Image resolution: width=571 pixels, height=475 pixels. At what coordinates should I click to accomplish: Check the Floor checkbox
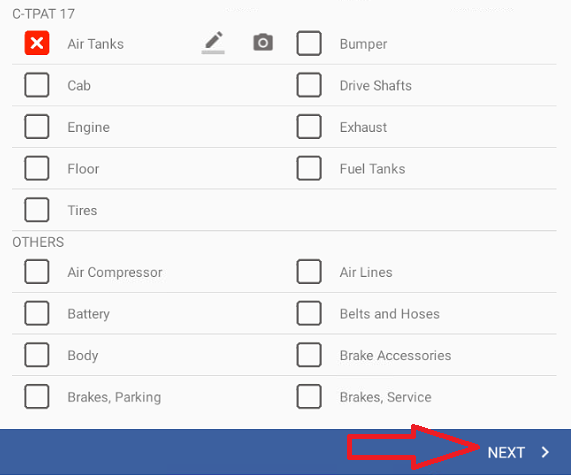[x=37, y=168]
